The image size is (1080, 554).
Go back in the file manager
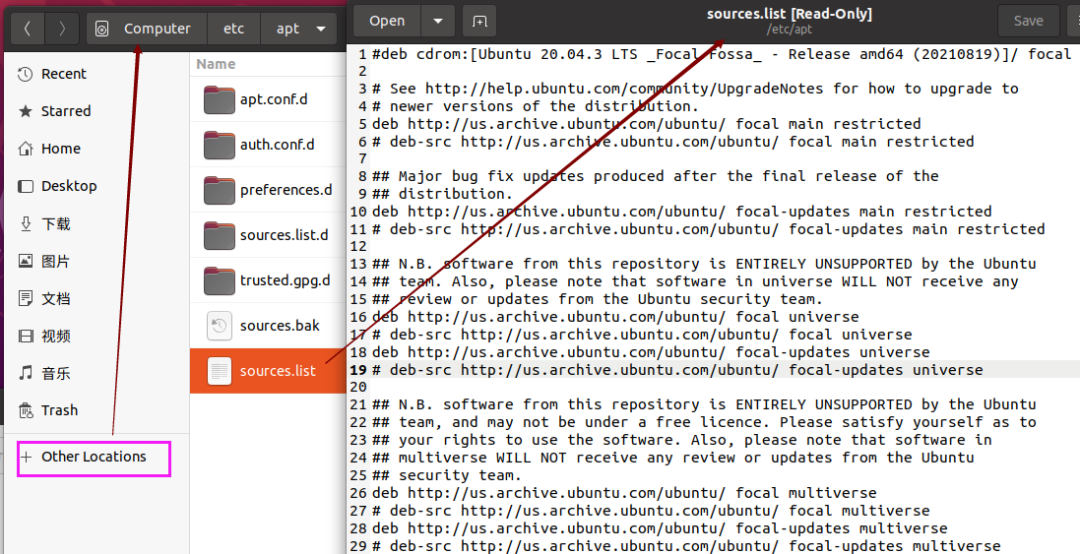pos(28,28)
